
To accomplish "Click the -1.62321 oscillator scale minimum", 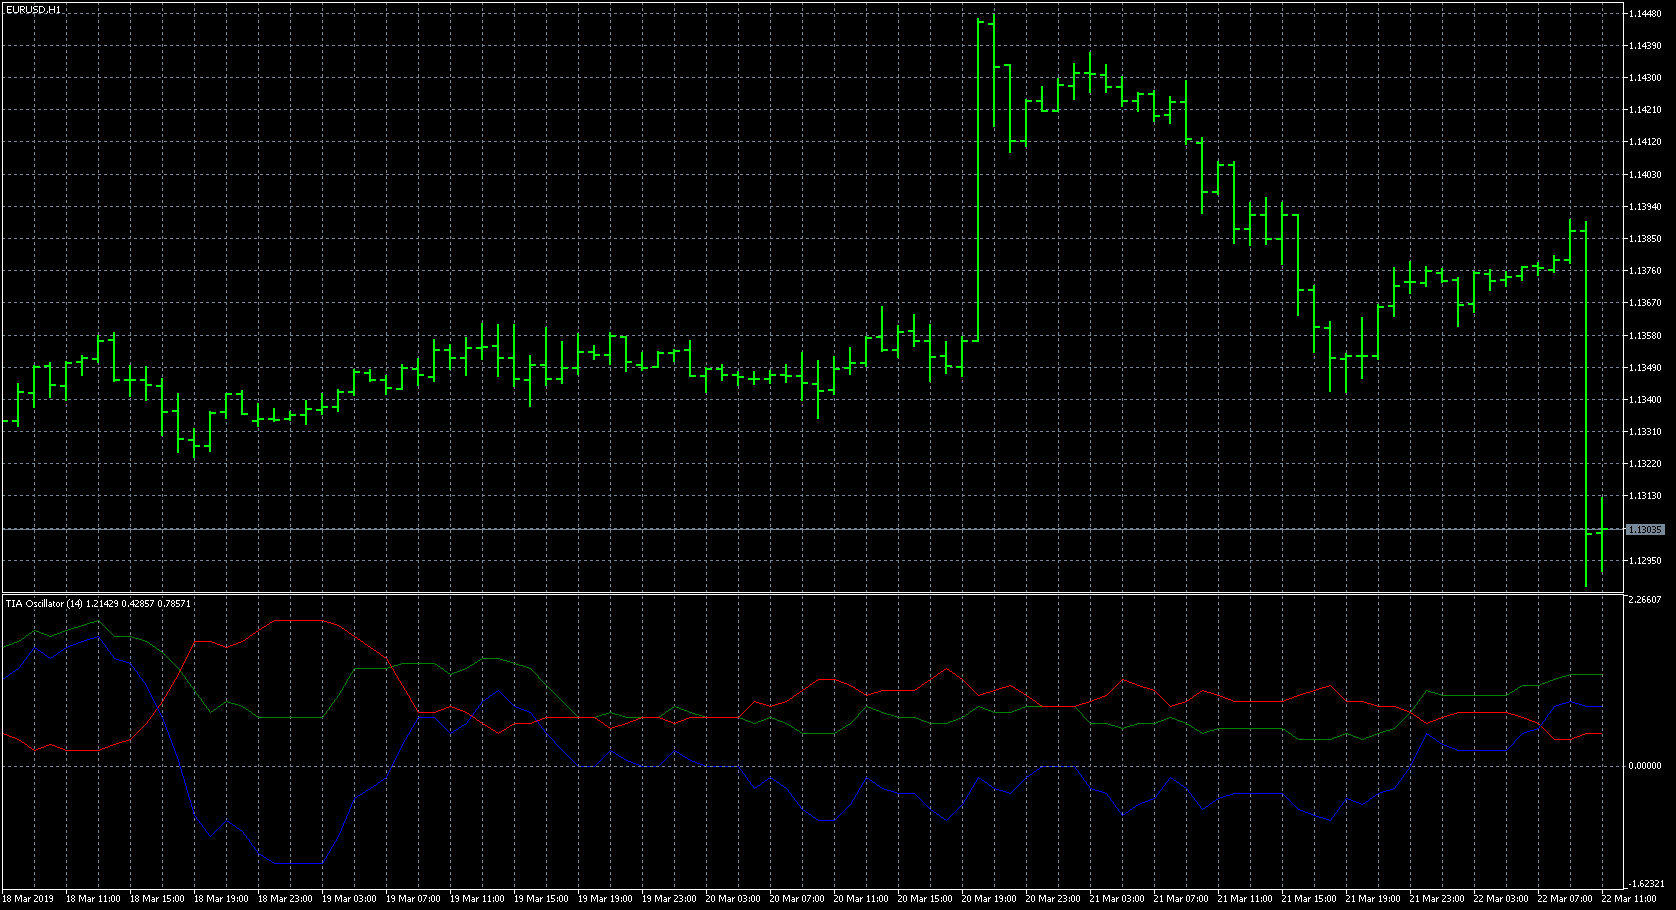I will [x=1645, y=884].
